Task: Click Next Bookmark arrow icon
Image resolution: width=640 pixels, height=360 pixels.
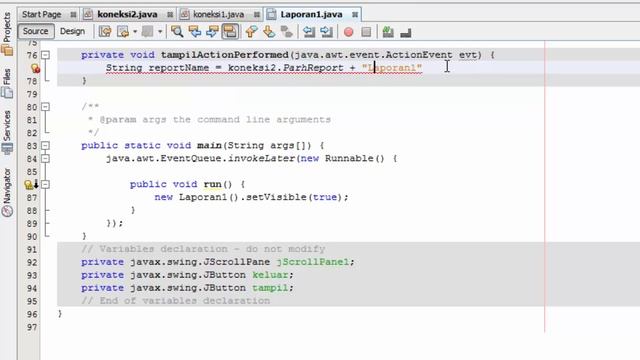Action: click(269, 31)
